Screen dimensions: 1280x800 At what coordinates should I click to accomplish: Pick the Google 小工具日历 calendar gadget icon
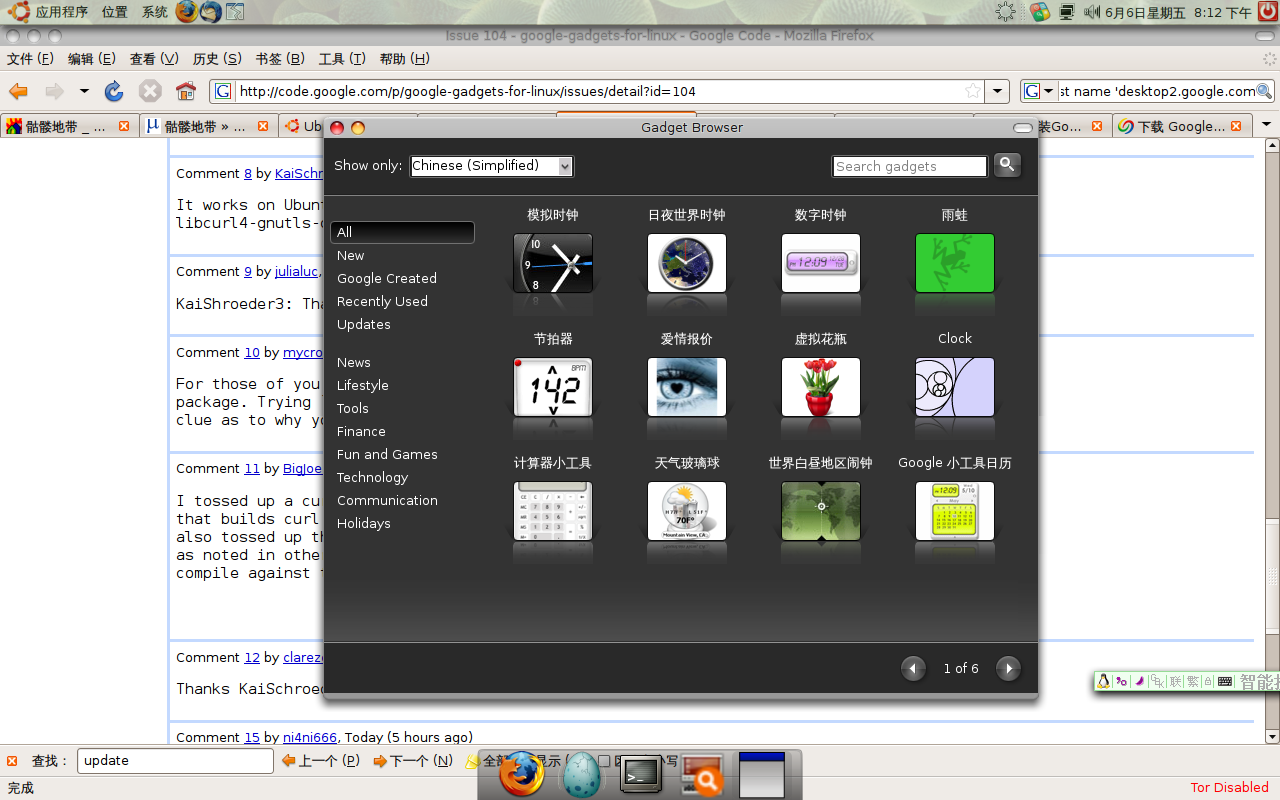(x=955, y=511)
